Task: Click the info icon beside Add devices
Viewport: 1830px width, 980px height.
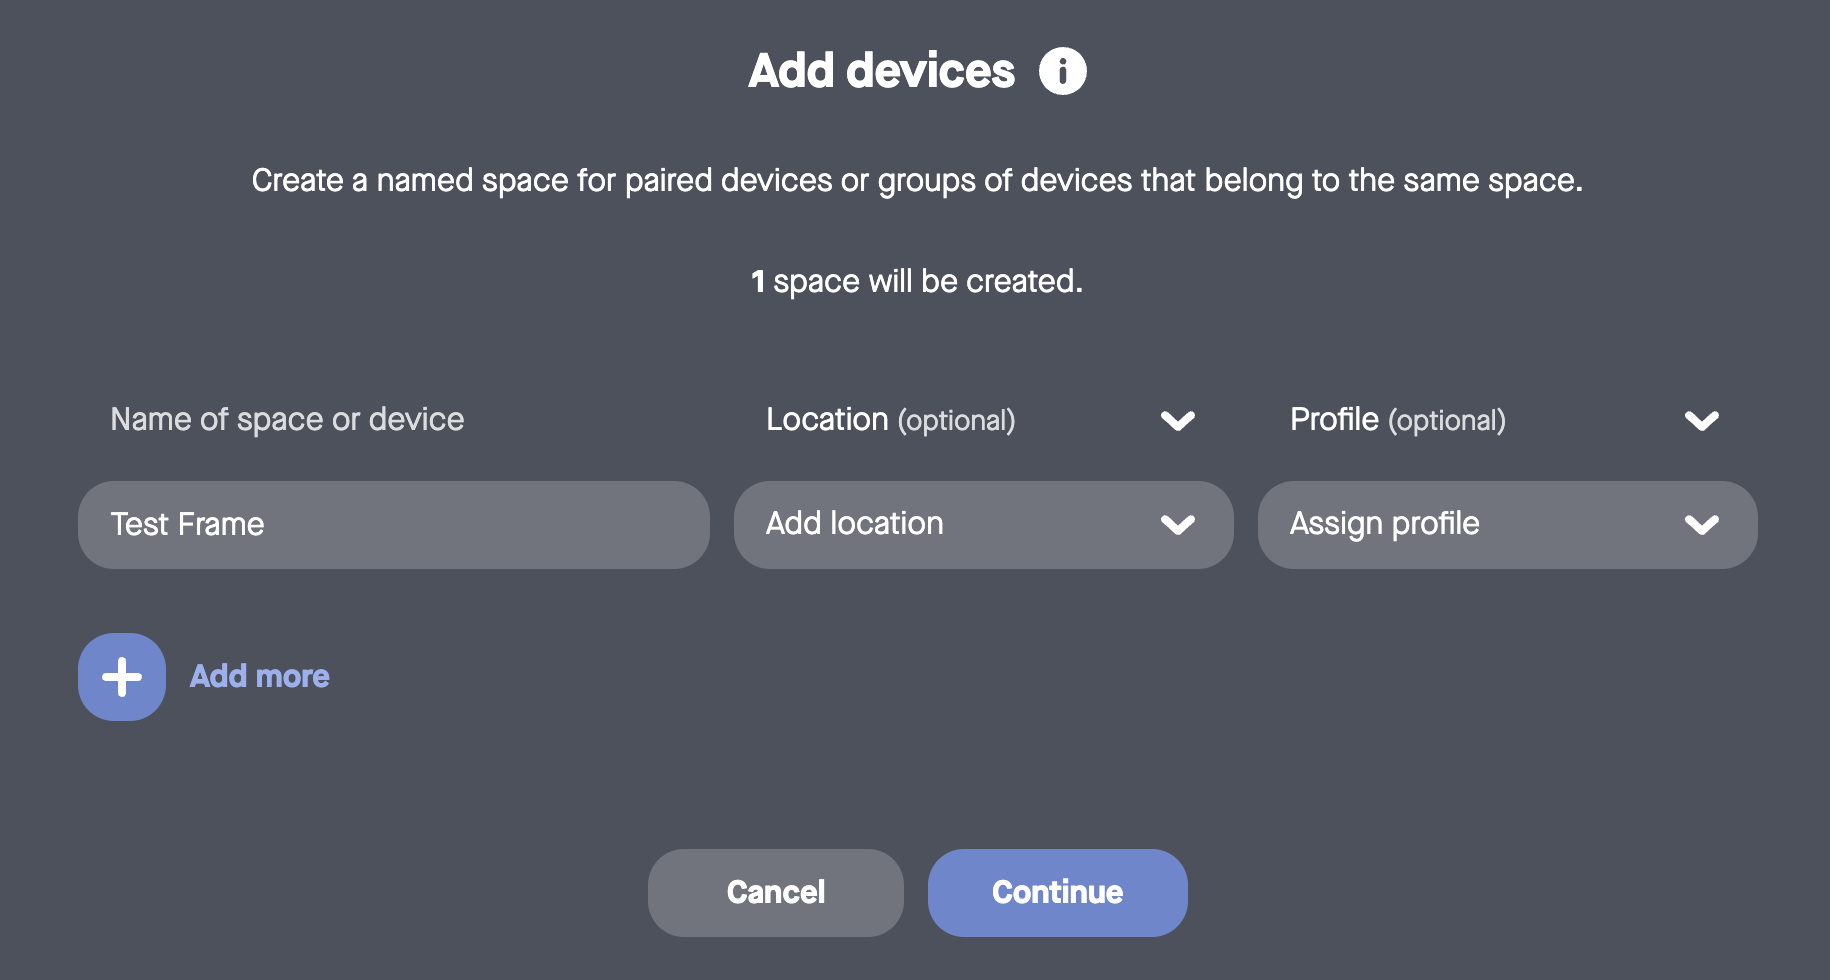Action: coord(1062,71)
